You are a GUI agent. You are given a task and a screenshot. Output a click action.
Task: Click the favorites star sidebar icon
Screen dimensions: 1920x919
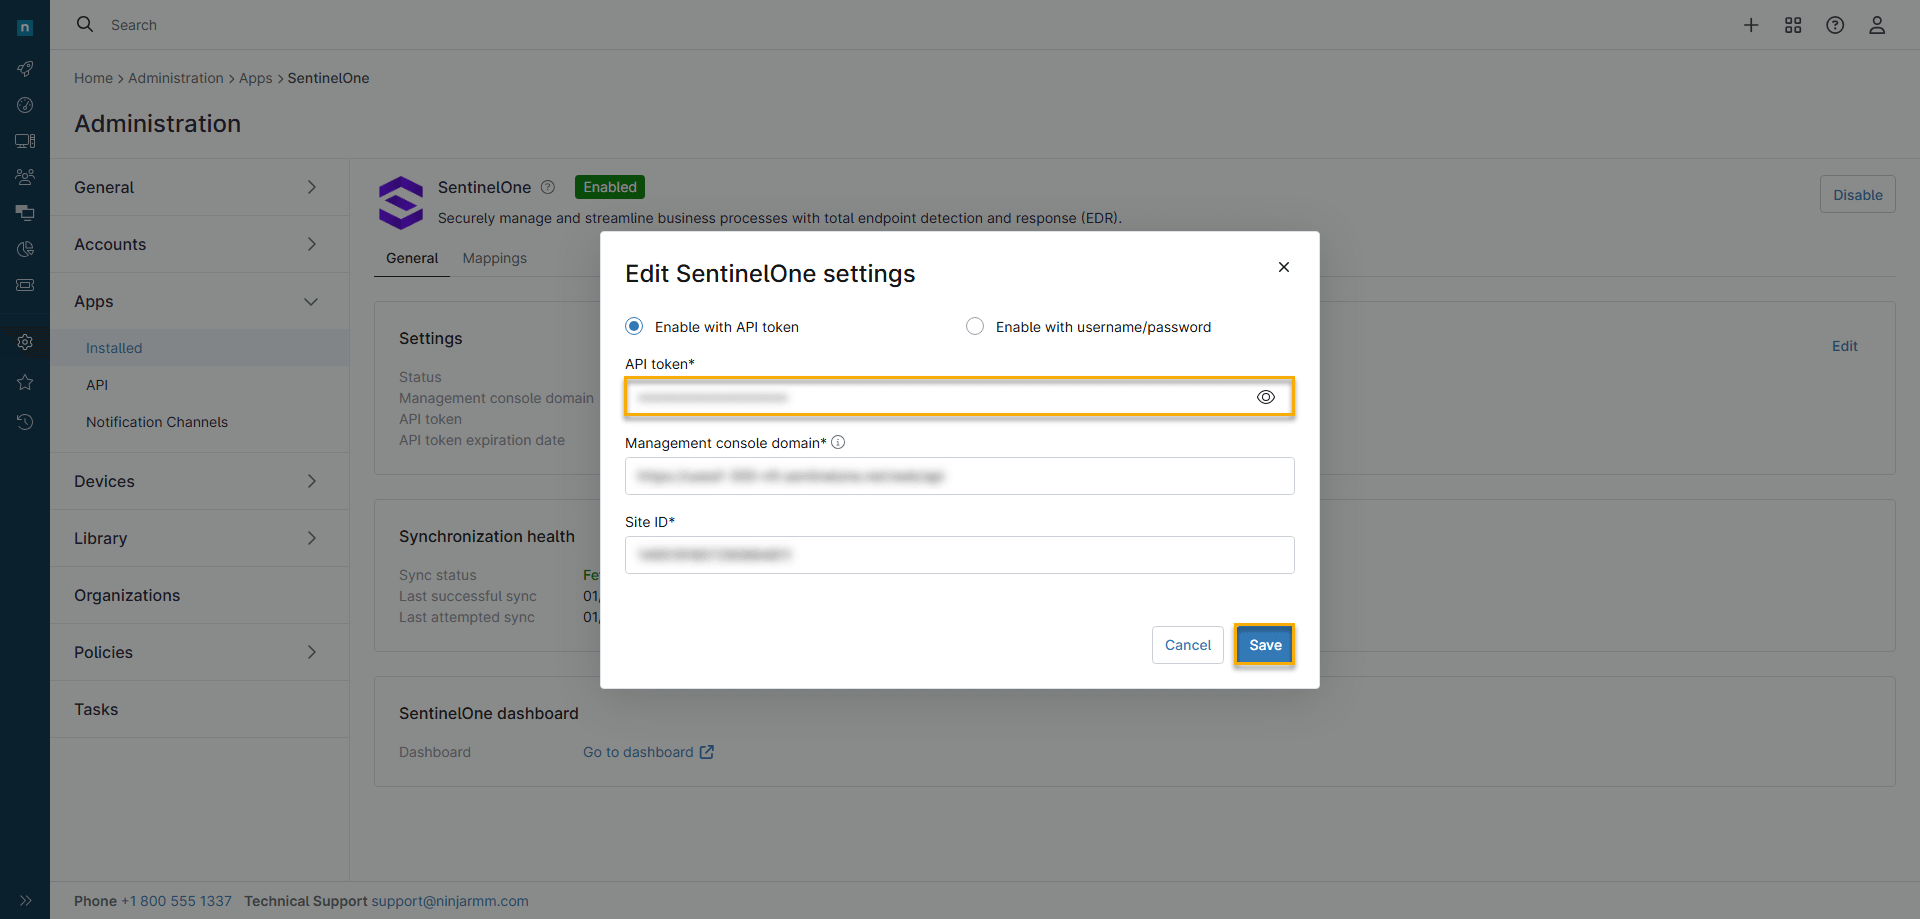[25, 382]
